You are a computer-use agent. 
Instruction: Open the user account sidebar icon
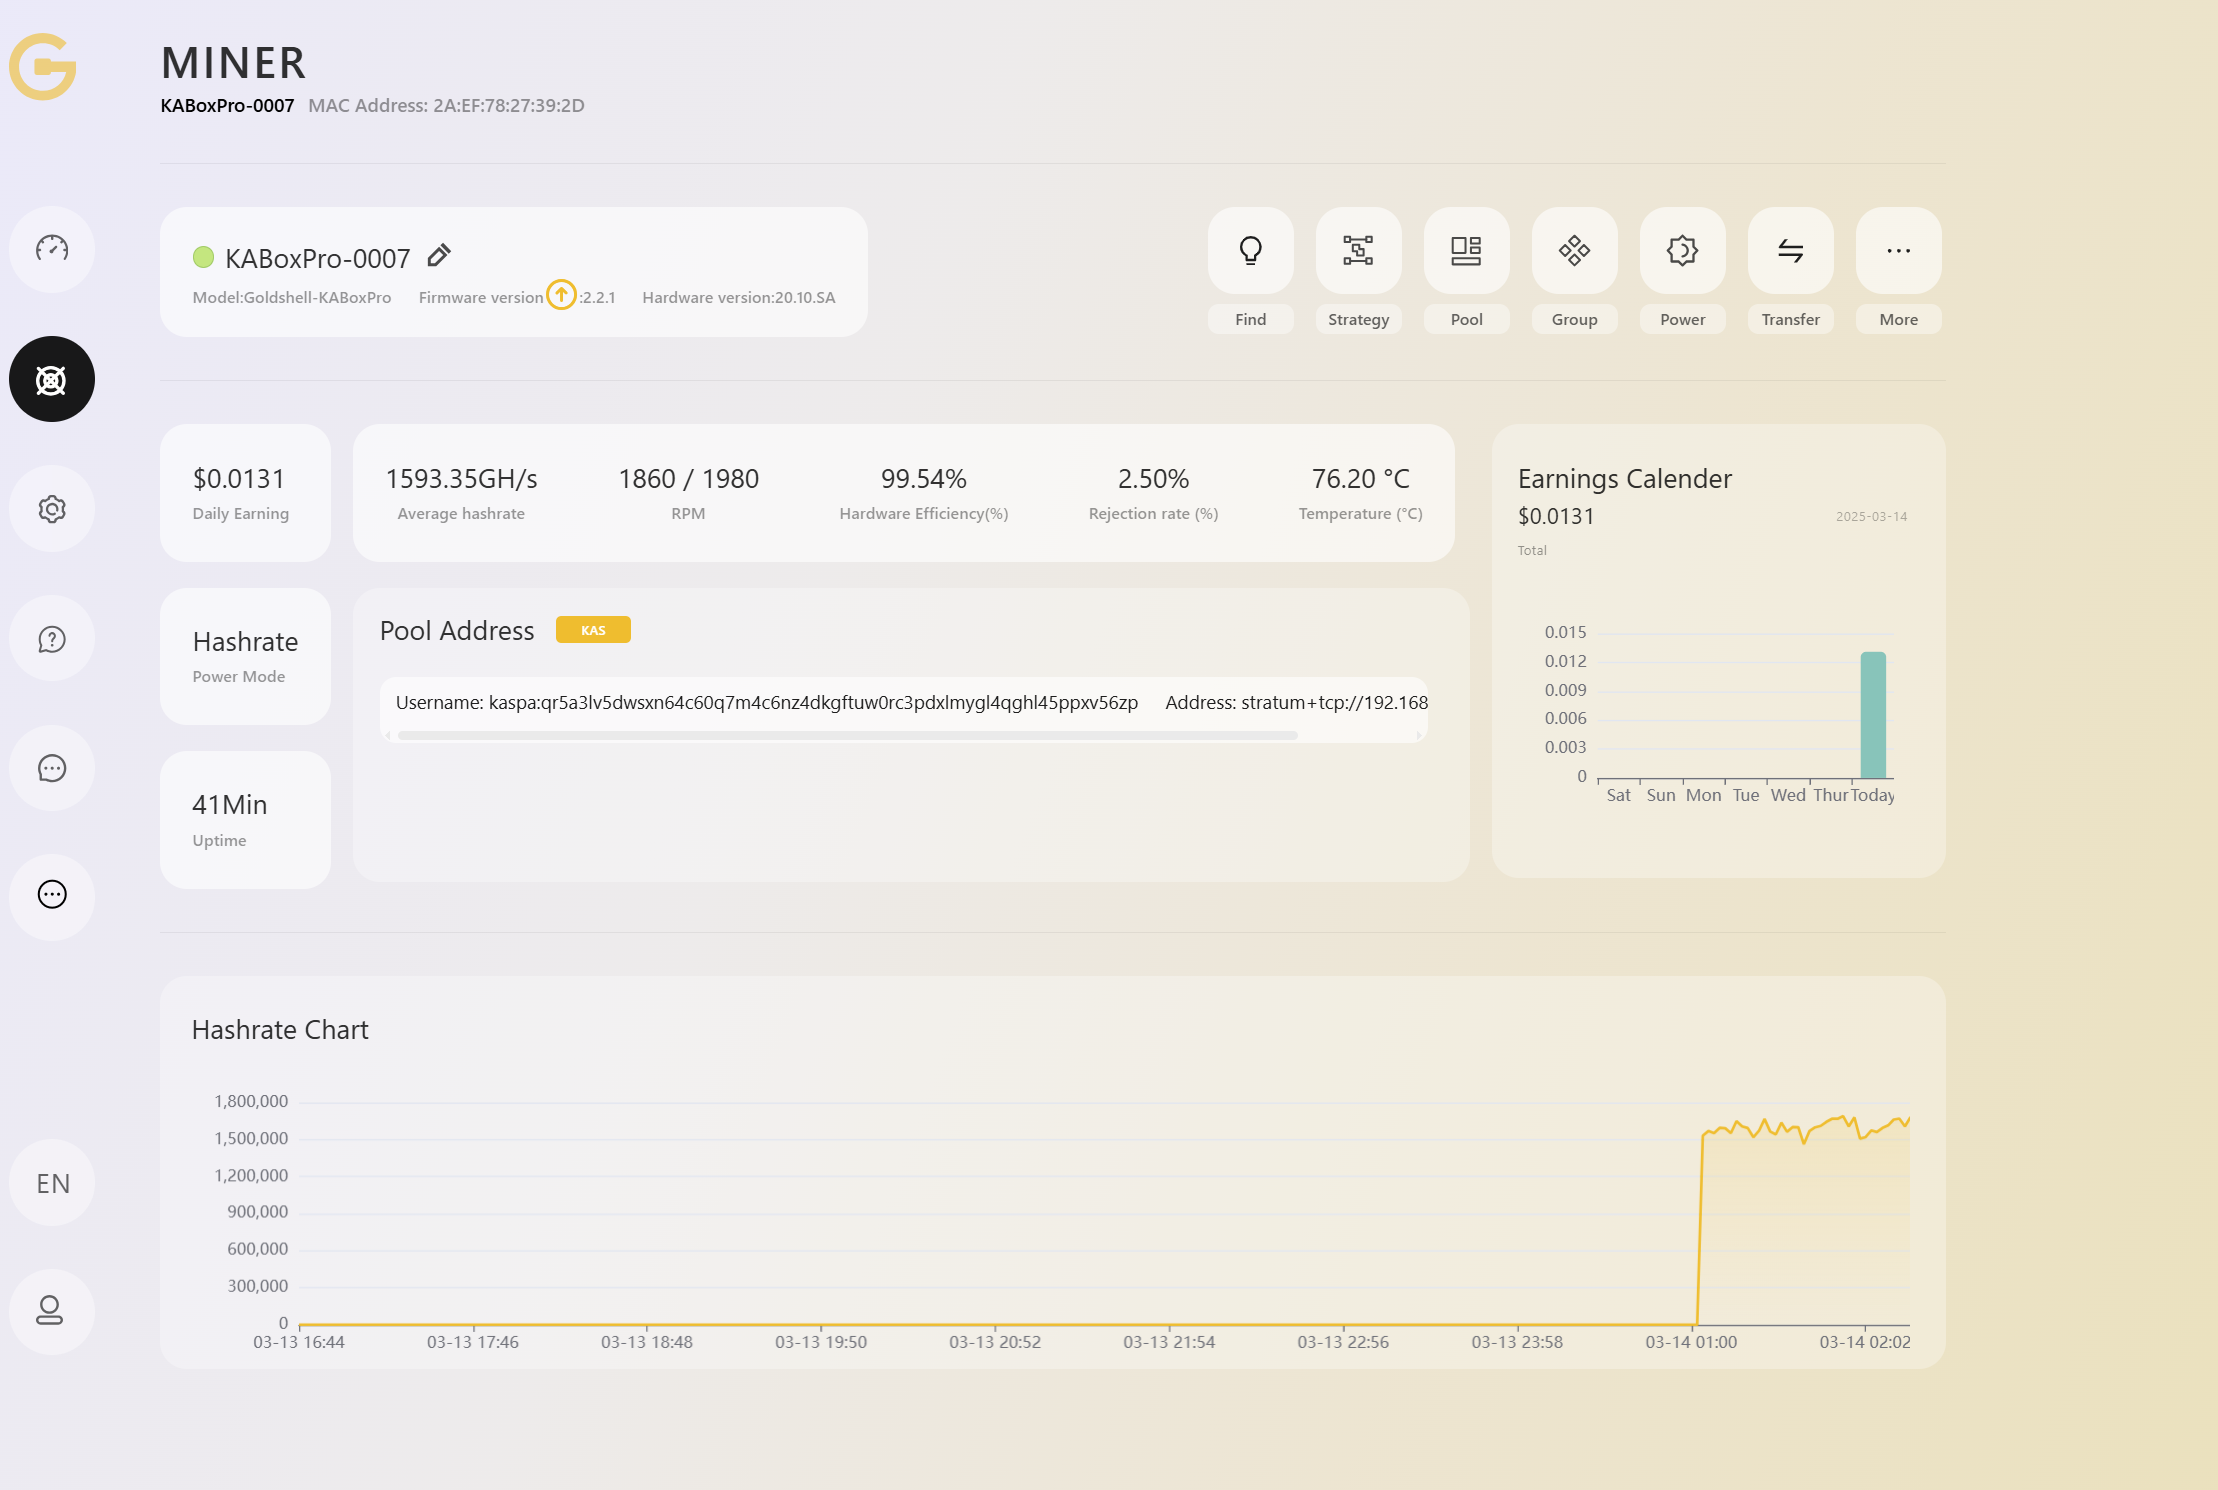(52, 1312)
